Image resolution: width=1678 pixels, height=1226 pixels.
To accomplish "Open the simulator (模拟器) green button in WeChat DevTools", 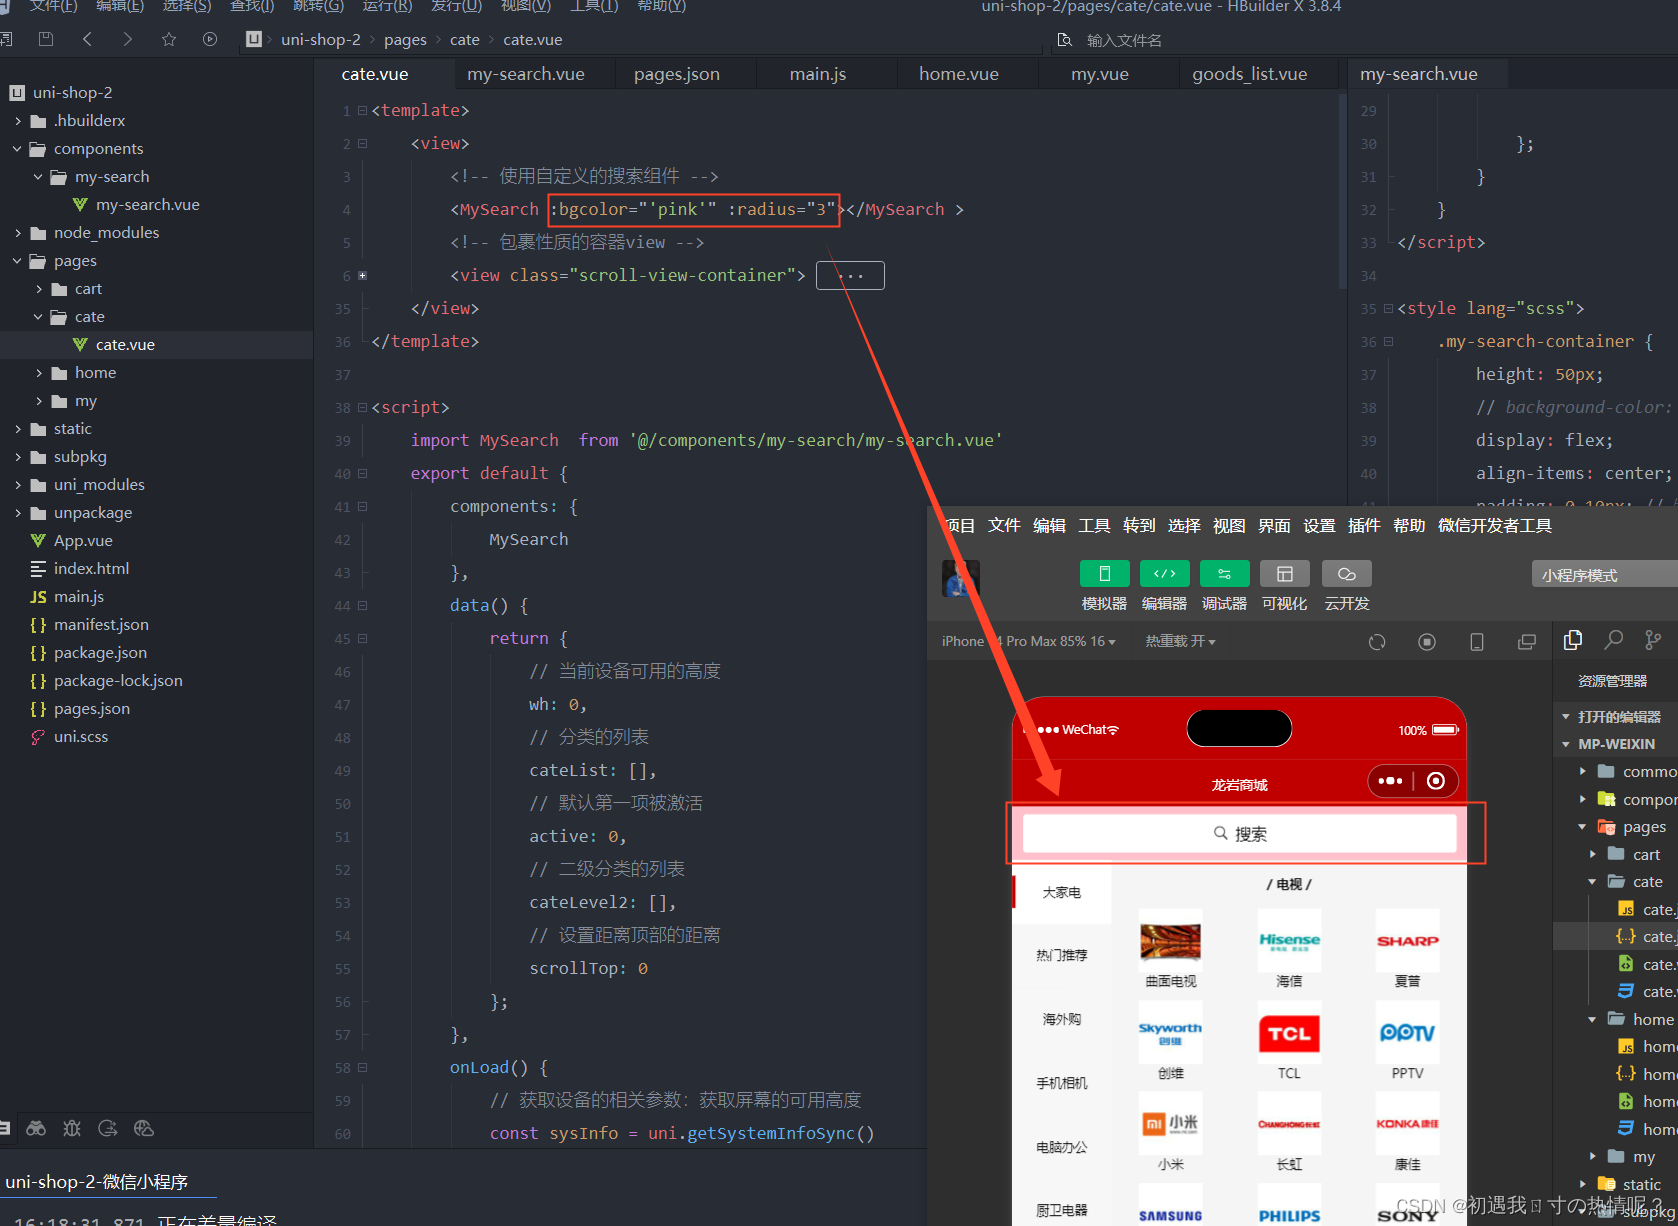I will click(x=1104, y=574).
